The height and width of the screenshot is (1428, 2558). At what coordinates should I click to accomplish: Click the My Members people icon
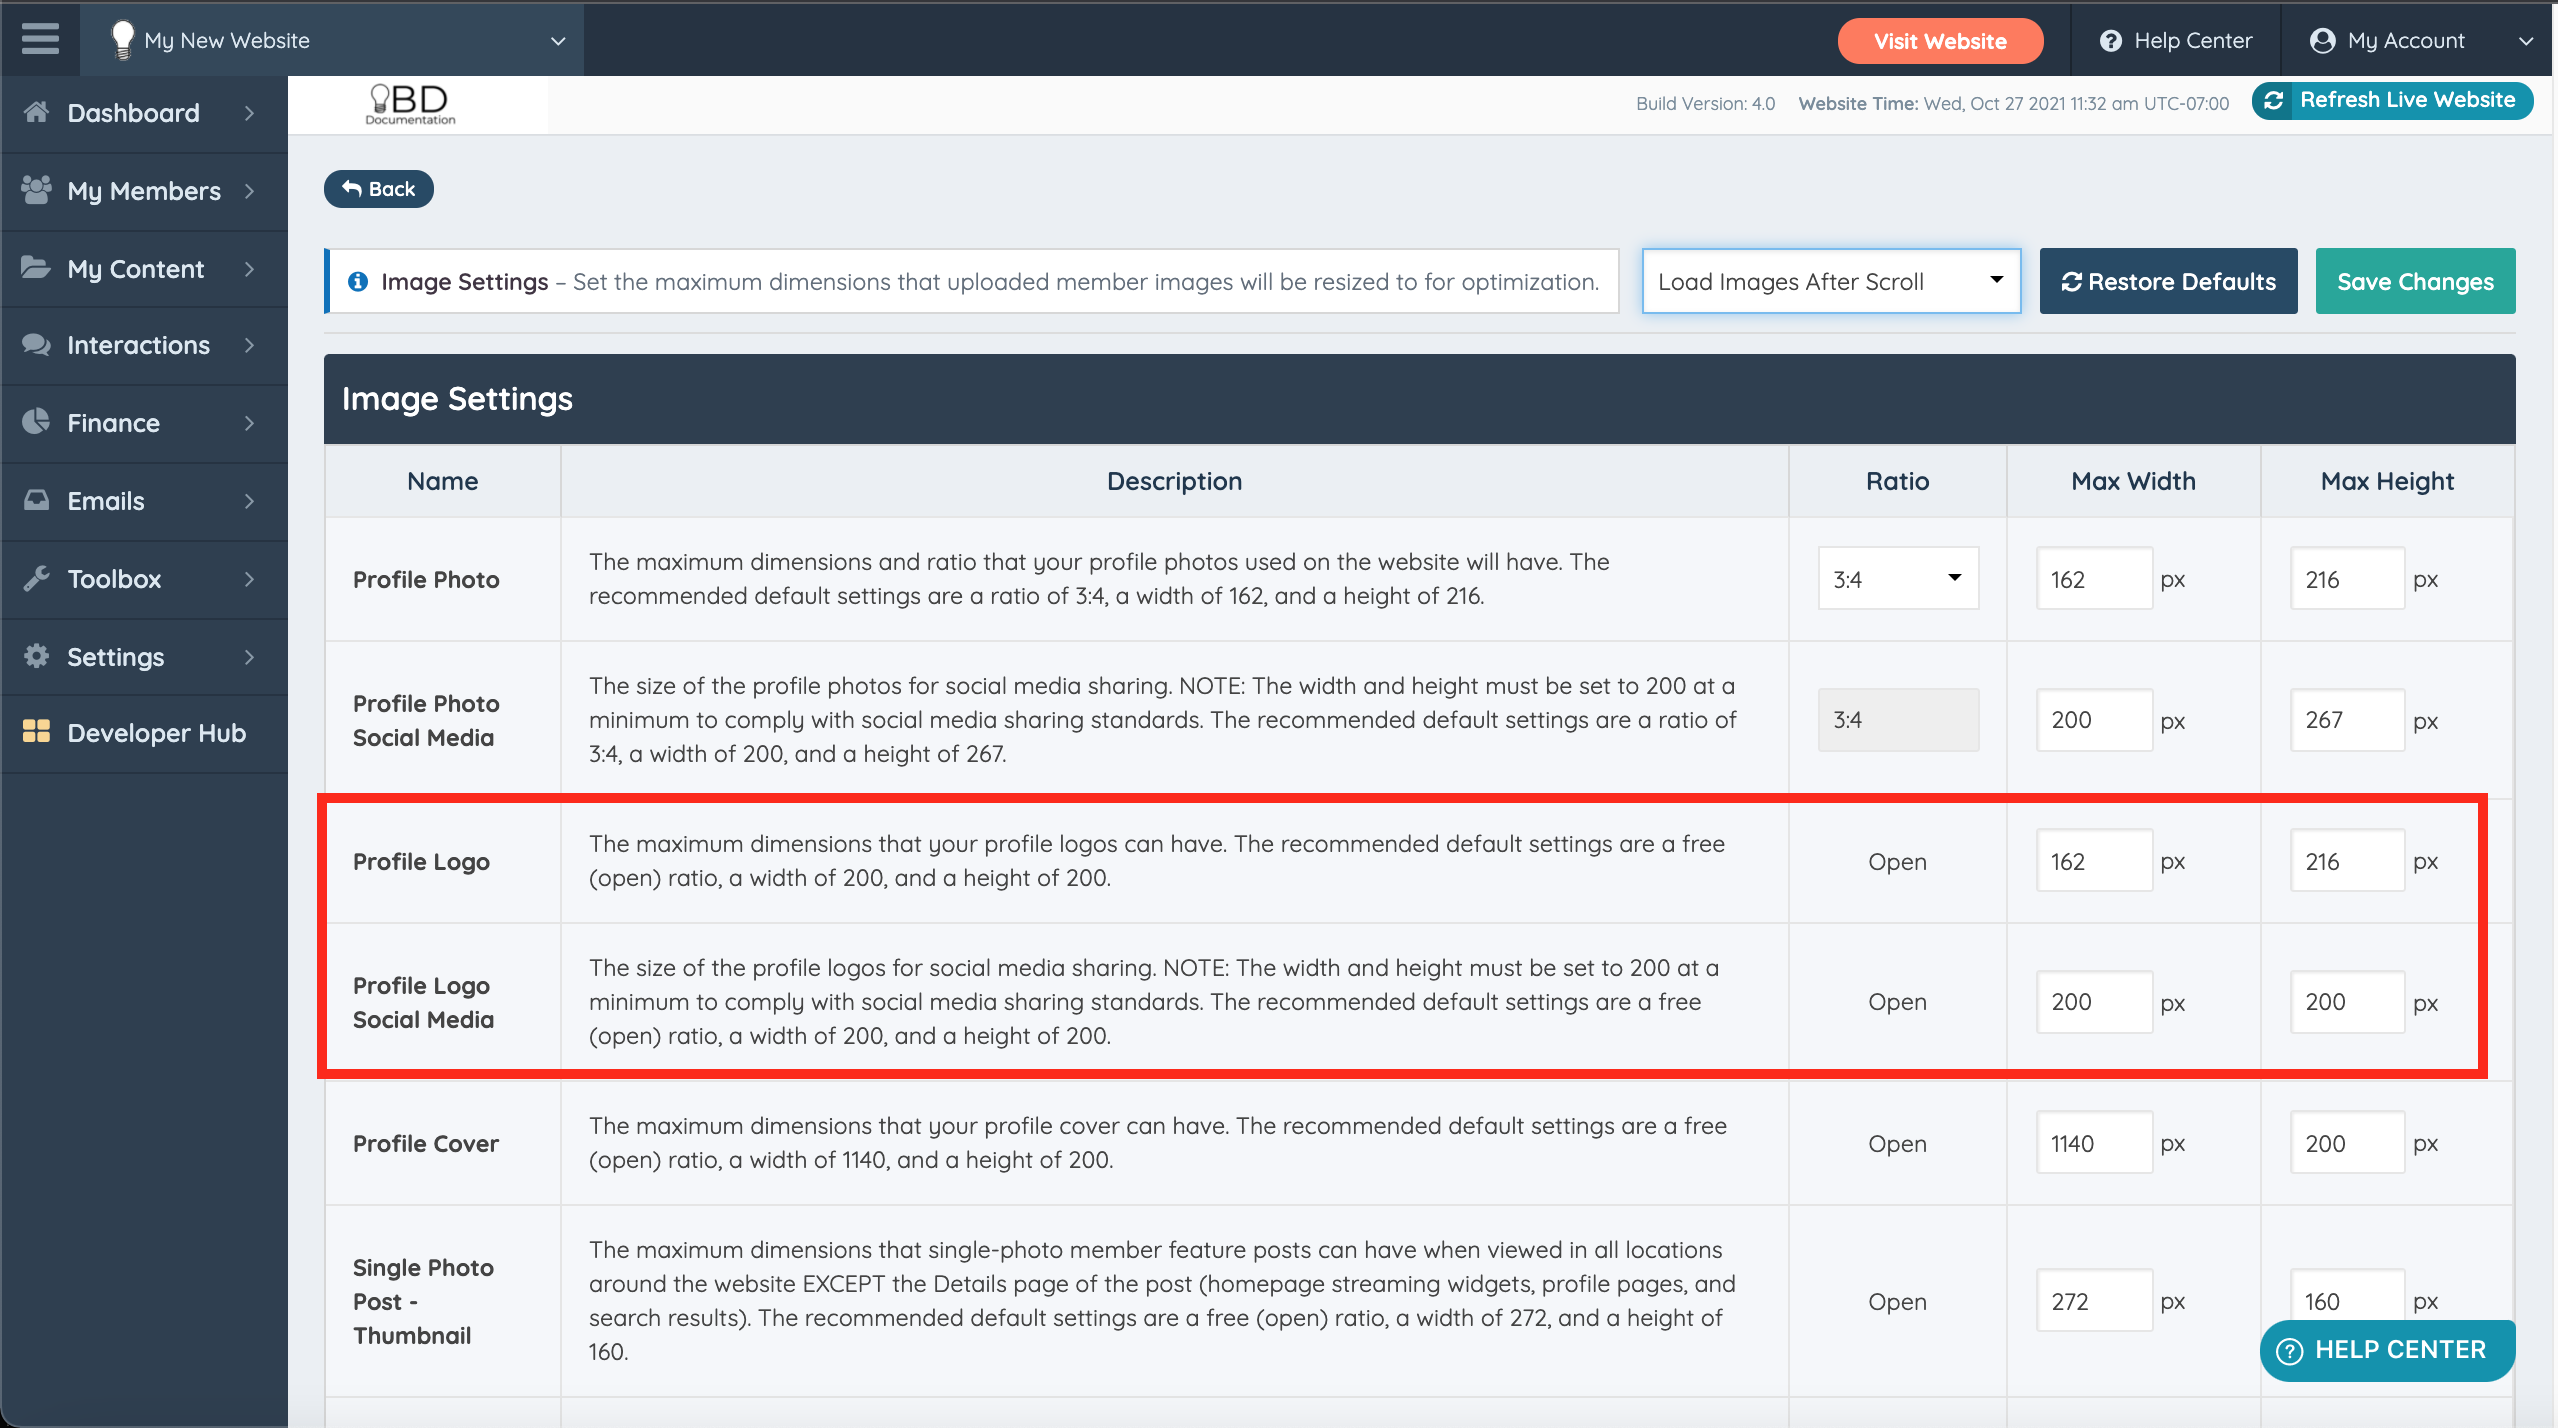36,190
